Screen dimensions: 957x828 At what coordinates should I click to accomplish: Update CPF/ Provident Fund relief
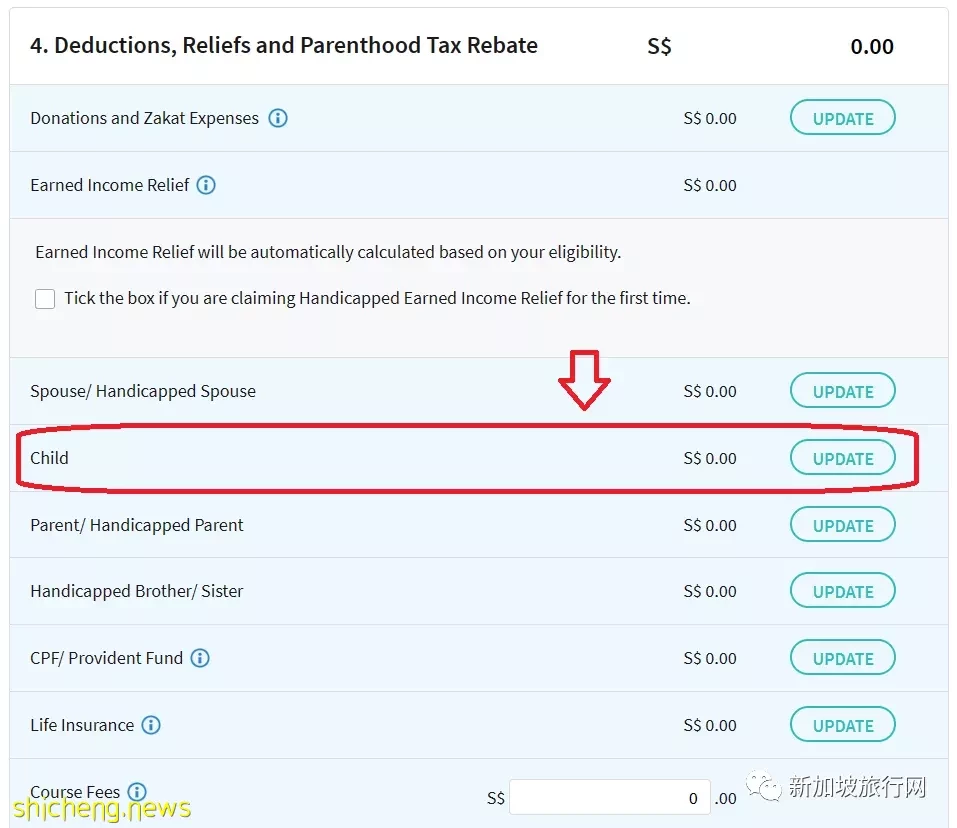[842, 658]
